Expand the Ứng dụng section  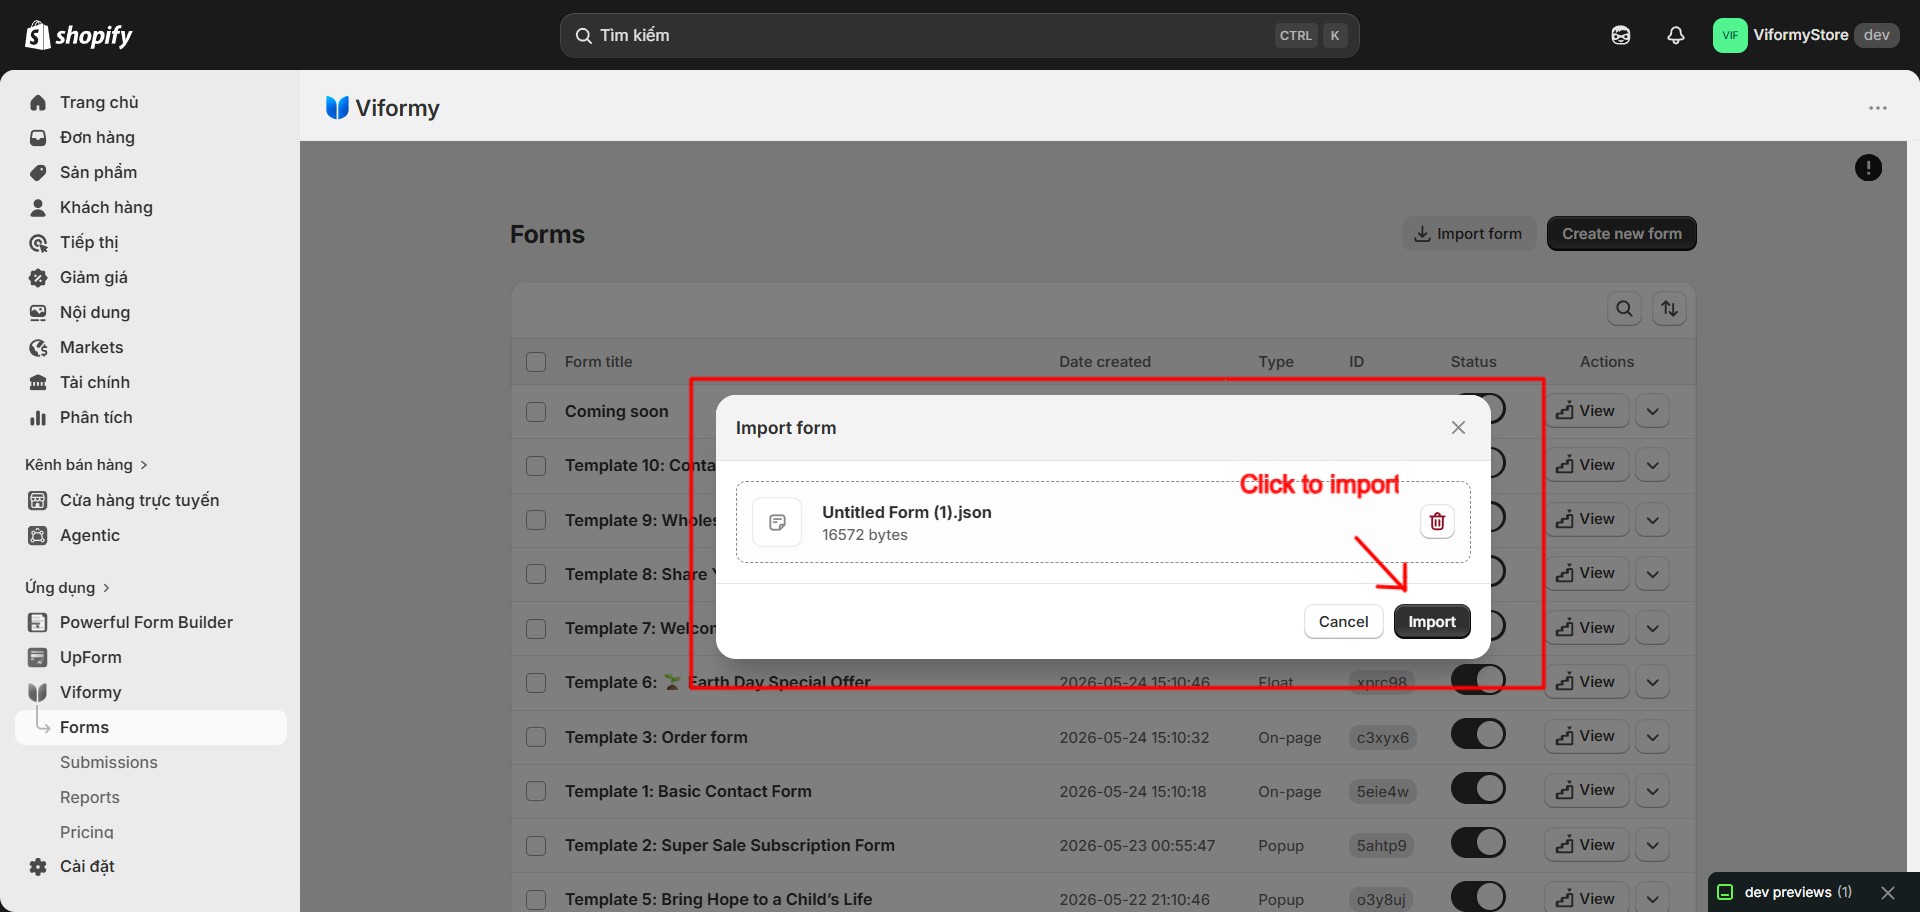[68, 588]
